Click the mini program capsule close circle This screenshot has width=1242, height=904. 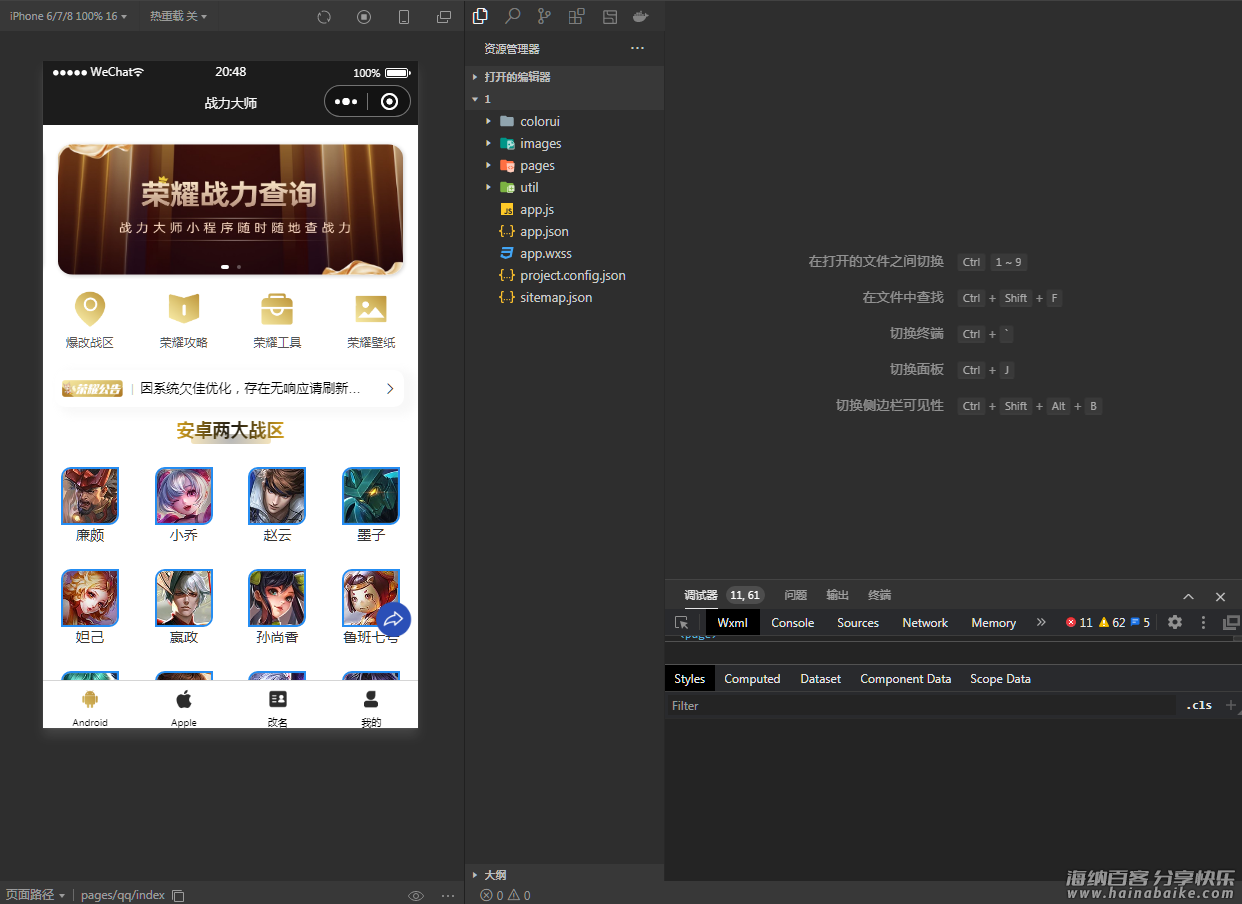pos(390,101)
